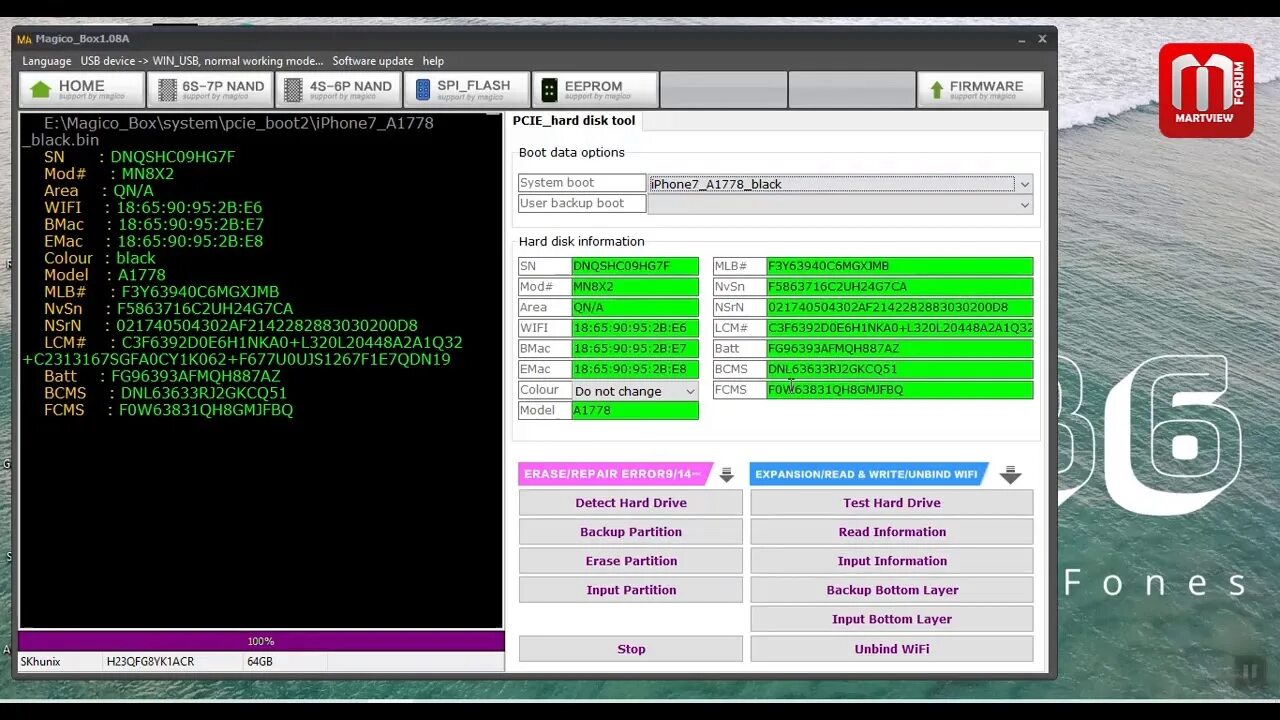Click the NSrN field value
The height and width of the screenshot is (720, 1280).
(x=900, y=307)
